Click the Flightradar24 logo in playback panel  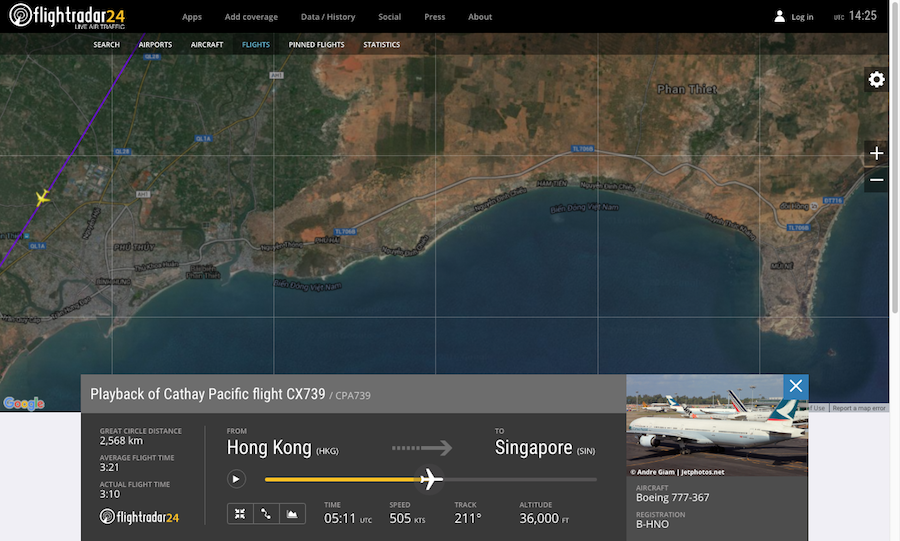(139, 517)
